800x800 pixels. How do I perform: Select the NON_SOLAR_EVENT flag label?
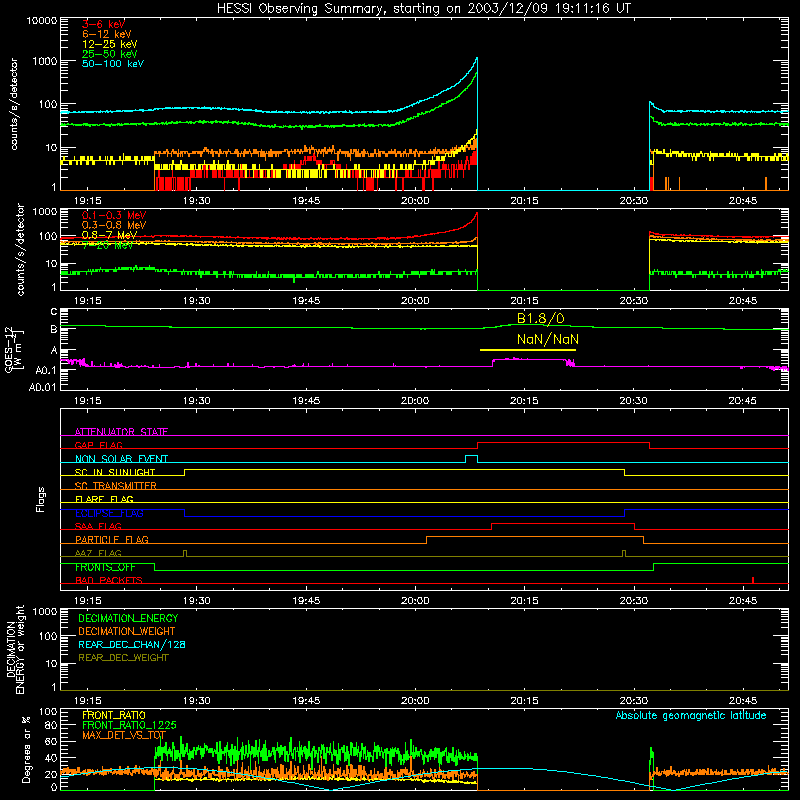(121, 459)
